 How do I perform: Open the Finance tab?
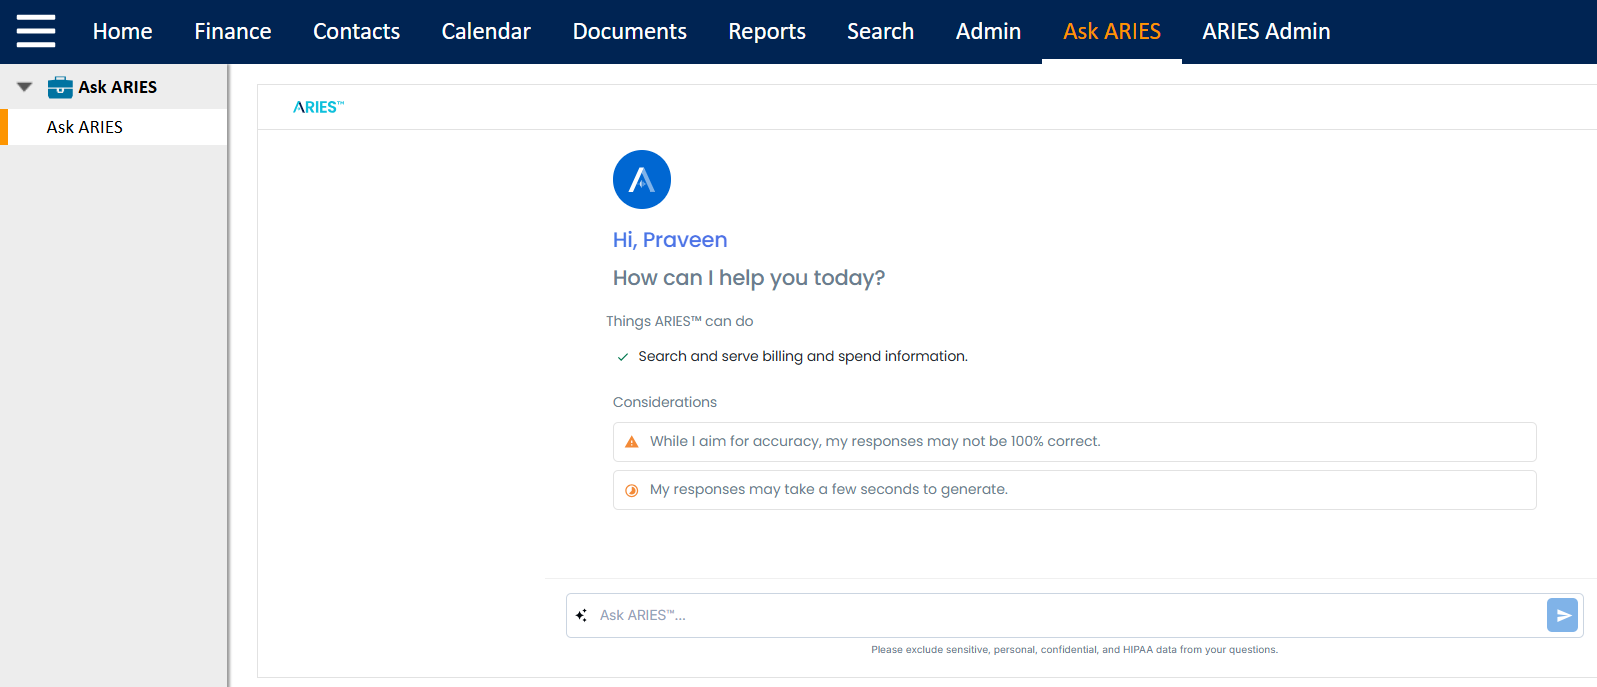click(x=233, y=31)
